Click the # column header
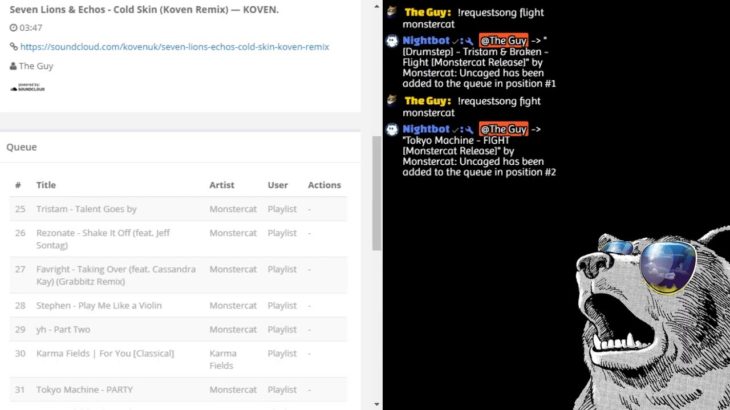 [x=18, y=185]
